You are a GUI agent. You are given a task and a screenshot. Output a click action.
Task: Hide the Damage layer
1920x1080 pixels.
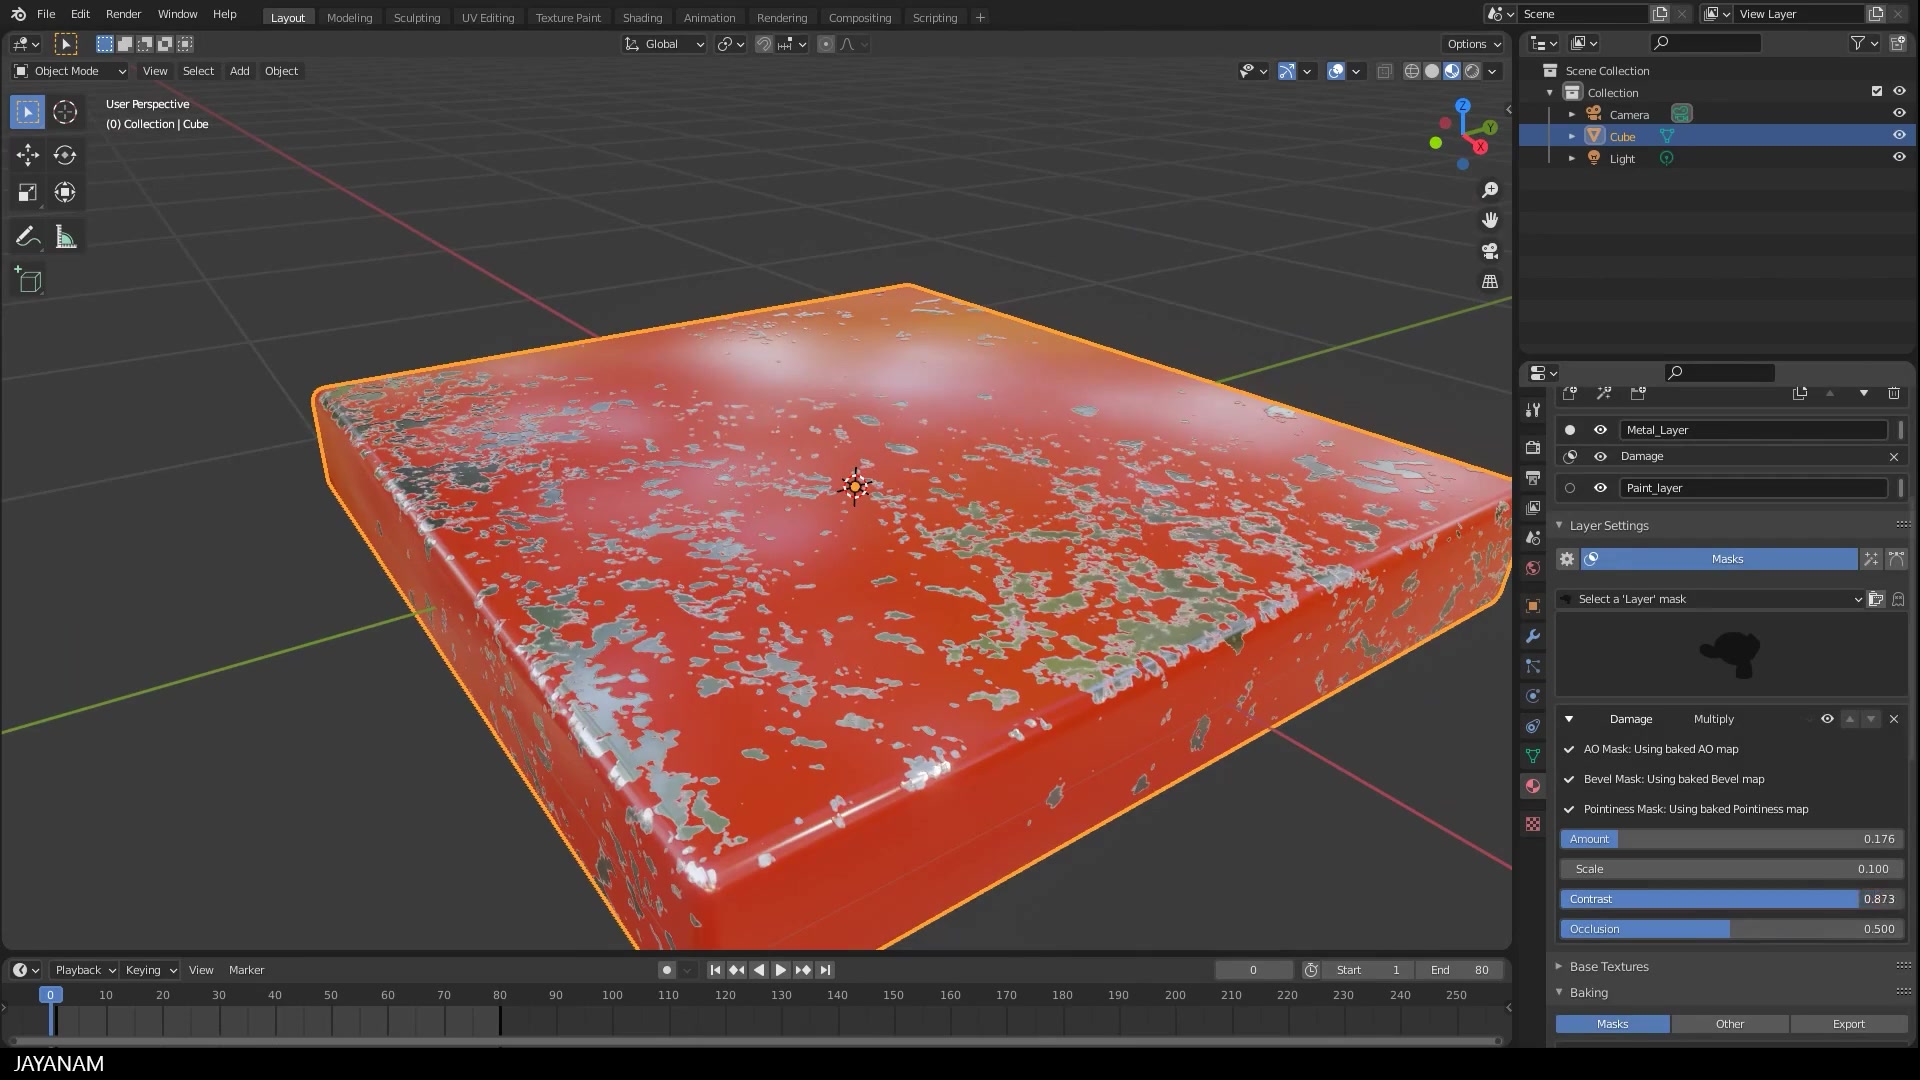point(1599,456)
